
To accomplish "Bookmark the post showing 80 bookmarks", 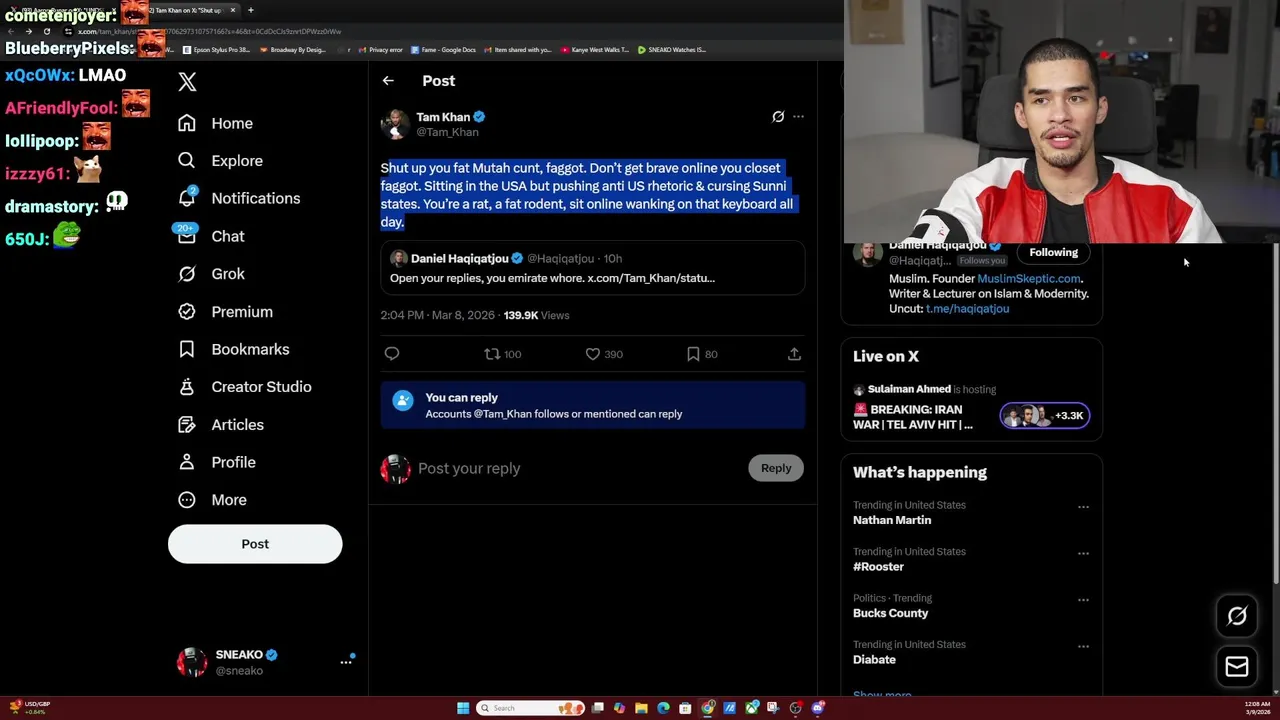I will [702, 354].
